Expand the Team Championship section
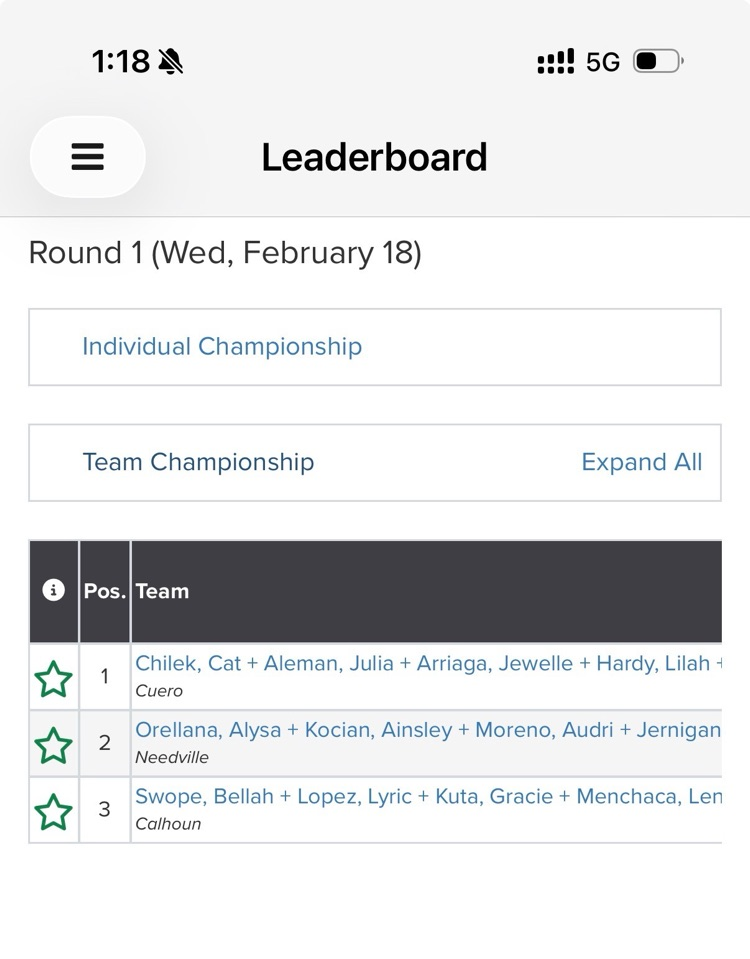Image resolution: width=750 pixels, height=959 pixels. point(198,462)
